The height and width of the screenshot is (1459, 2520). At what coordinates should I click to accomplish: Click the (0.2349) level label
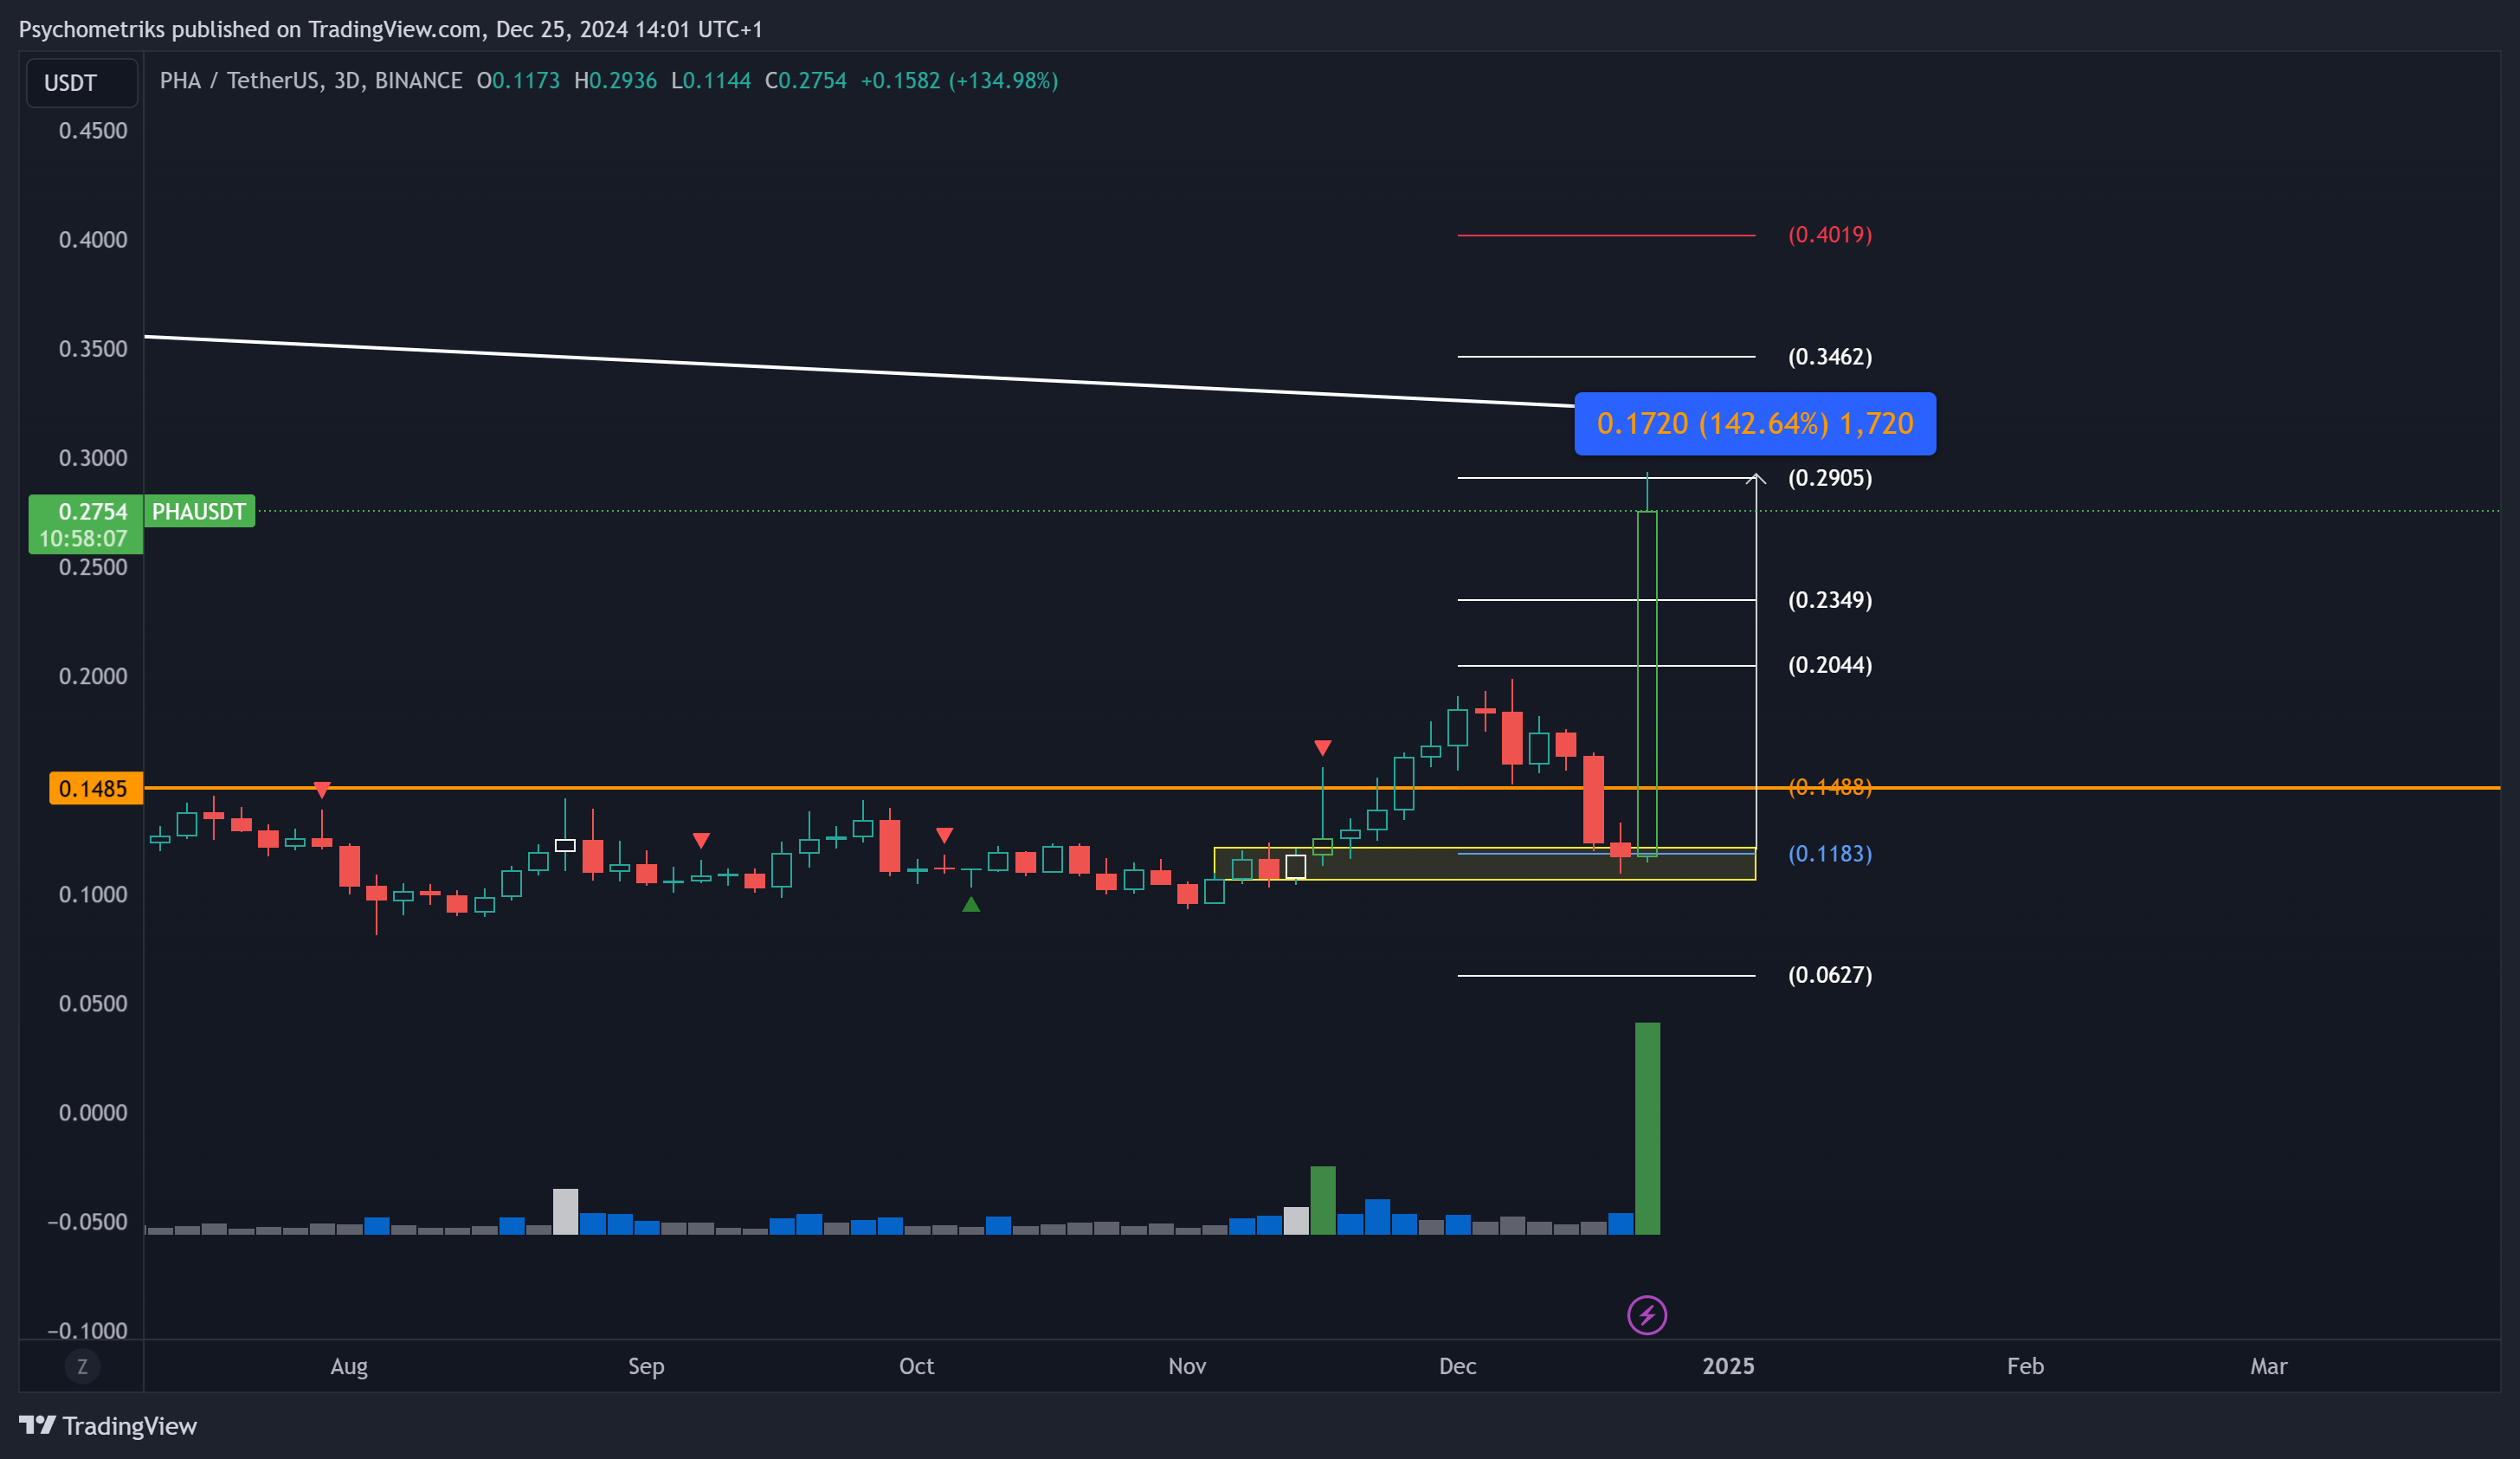(1830, 600)
